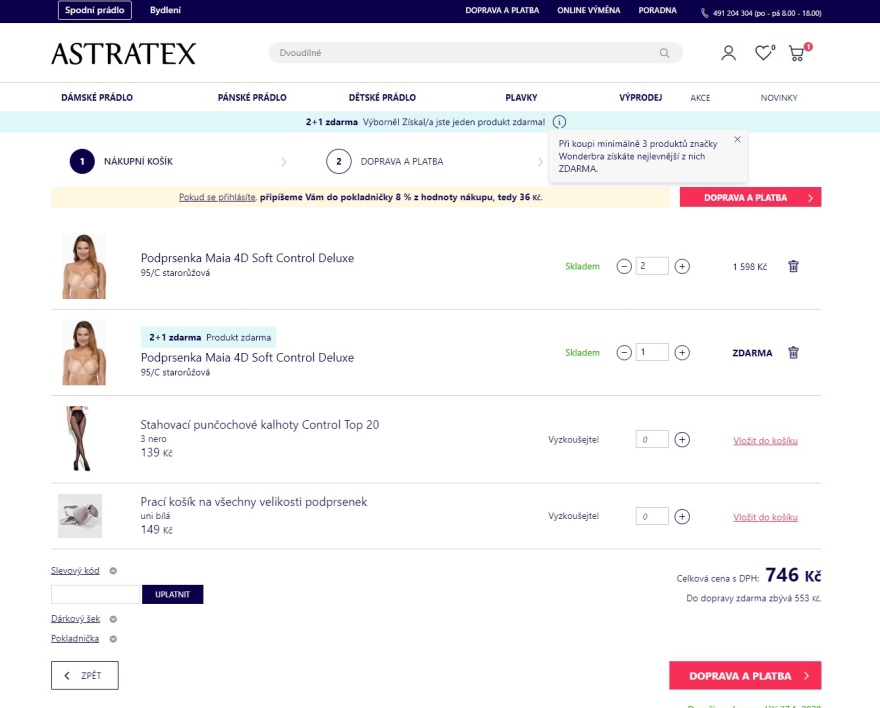Open the AKCE menu item
This screenshot has height=708, width=880.
point(700,98)
